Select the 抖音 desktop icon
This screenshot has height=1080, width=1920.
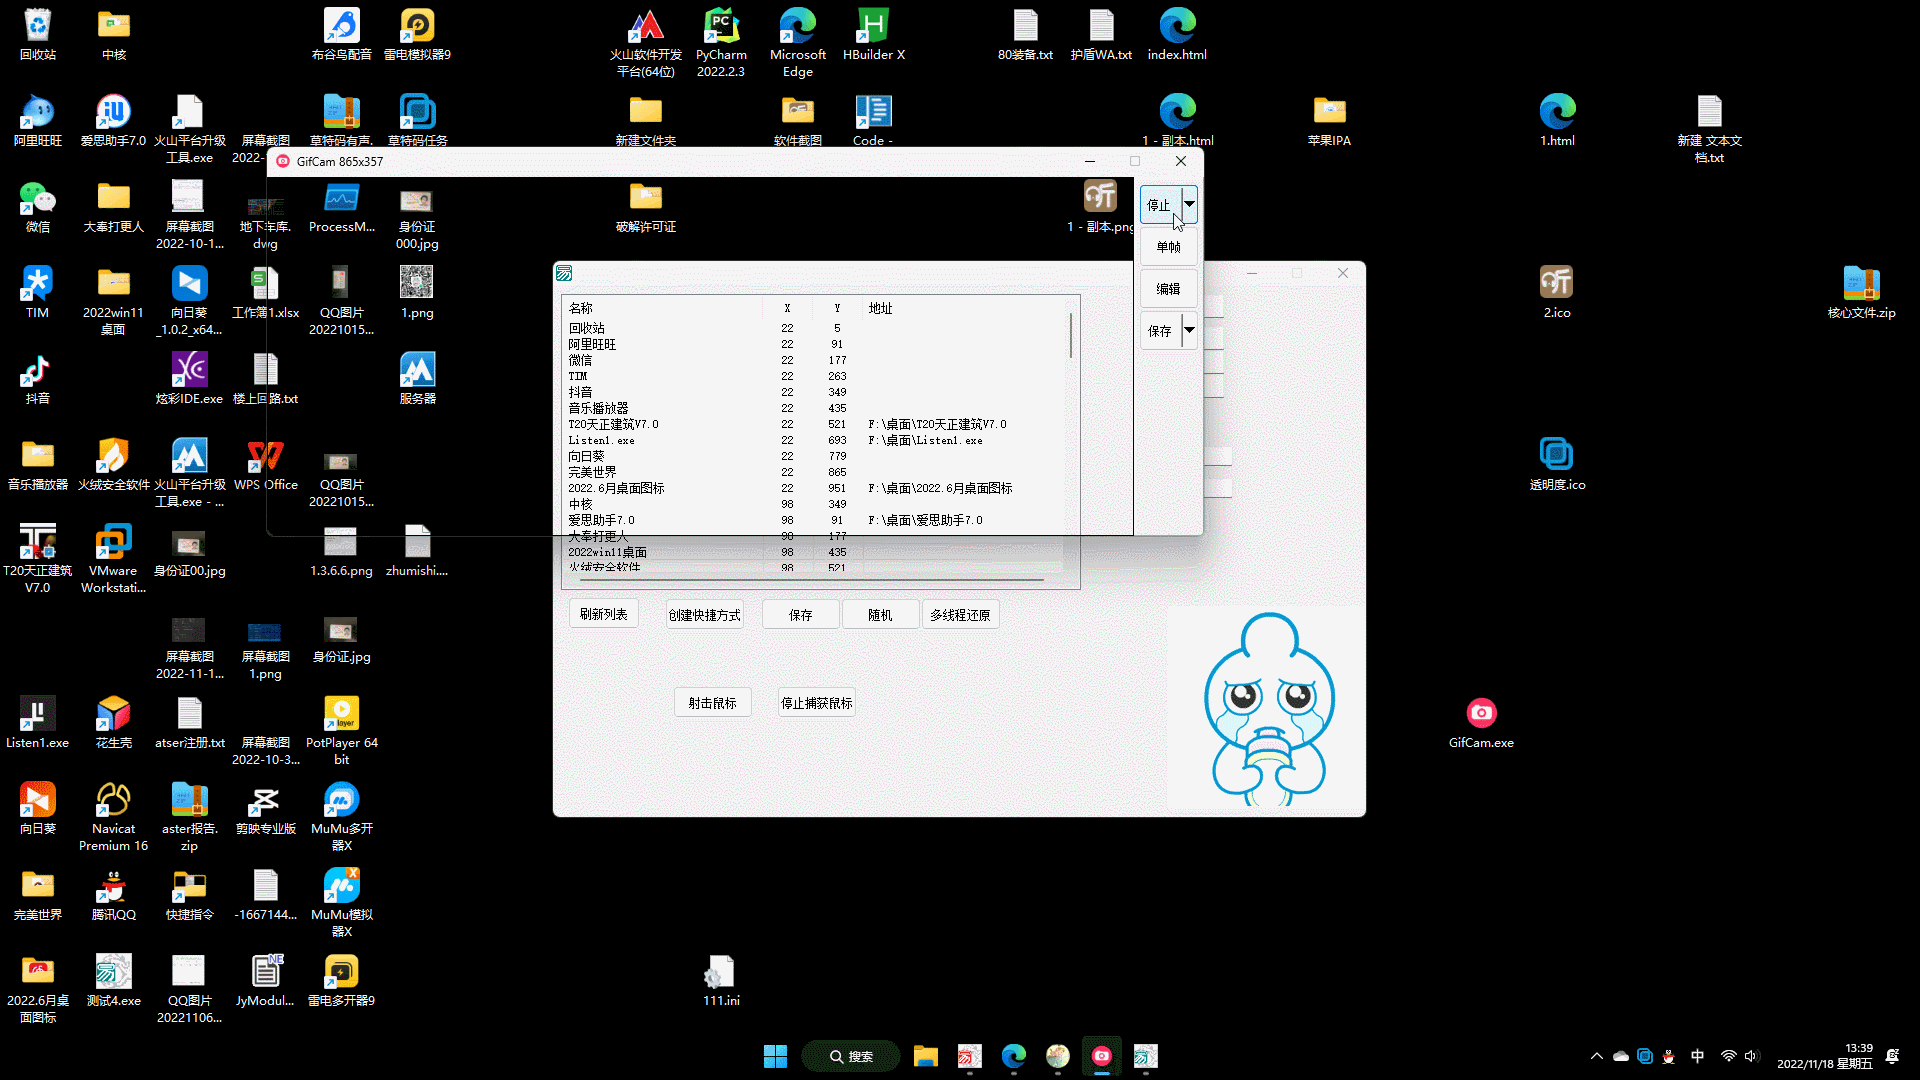[x=37, y=371]
